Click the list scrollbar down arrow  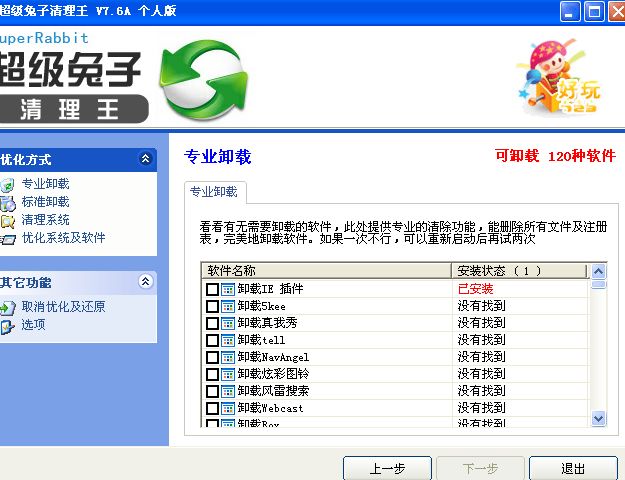pos(598,419)
